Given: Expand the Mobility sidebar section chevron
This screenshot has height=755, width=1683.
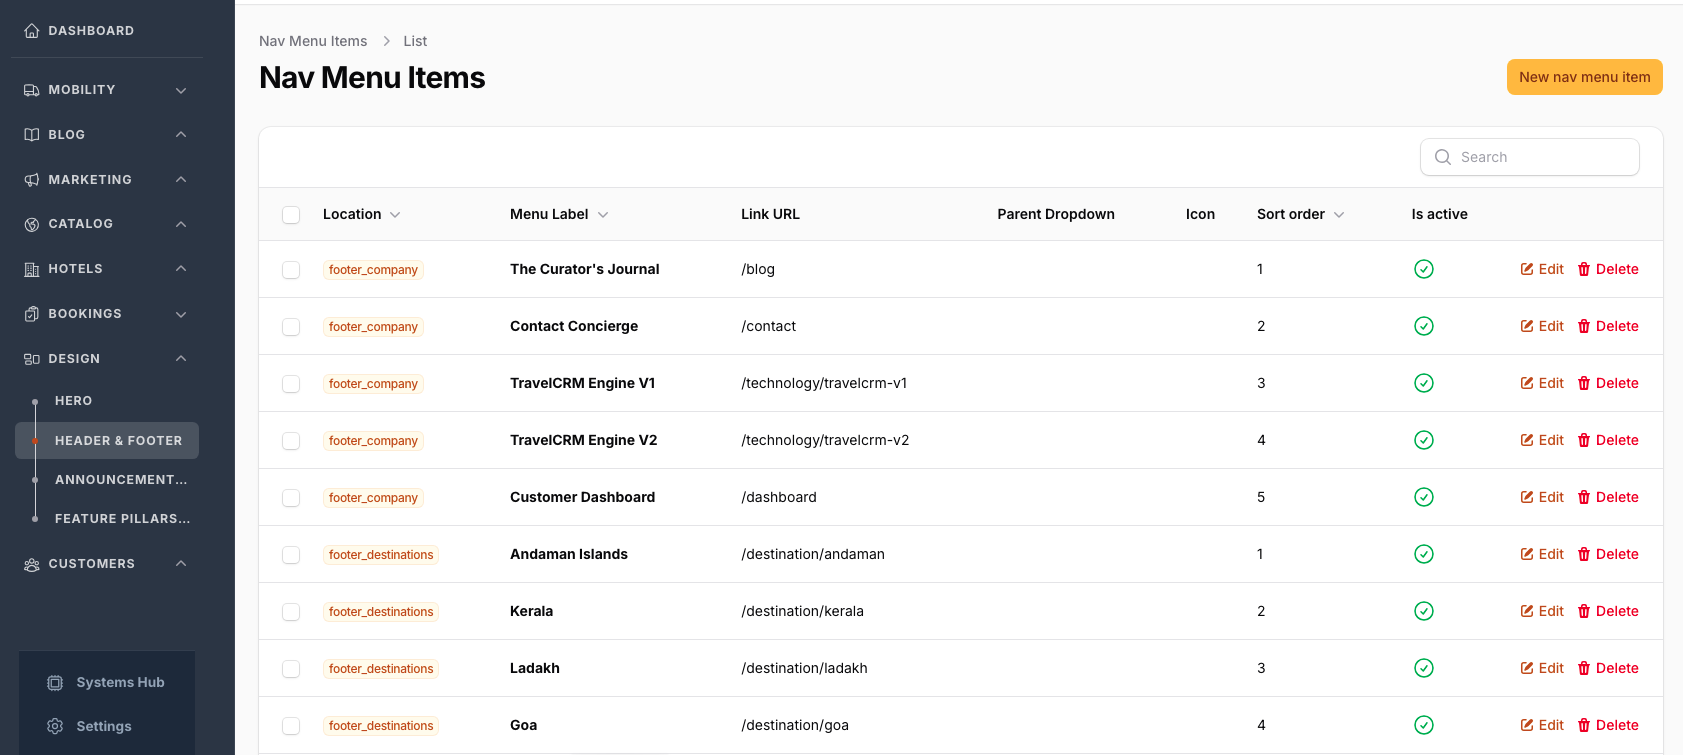Looking at the screenshot, I should click(x=181, y=90).
